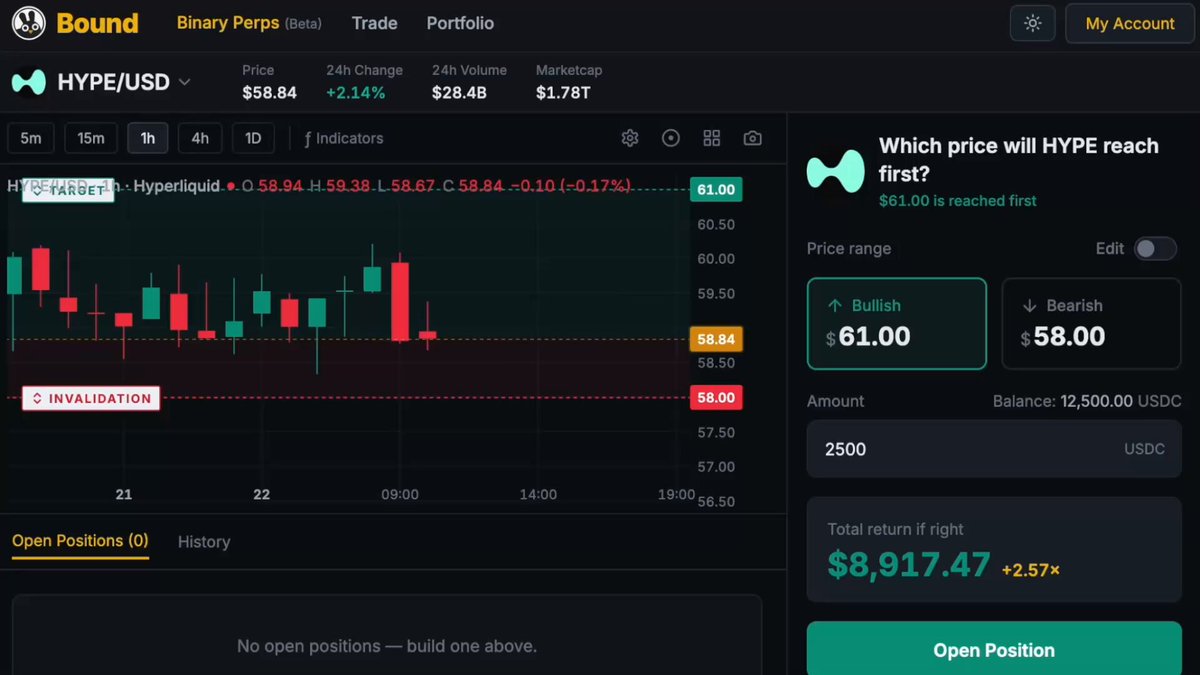This screenshot has width=1200, height=675.
Task: Click the red 58.00 price axis label
Action: (716, 398)
